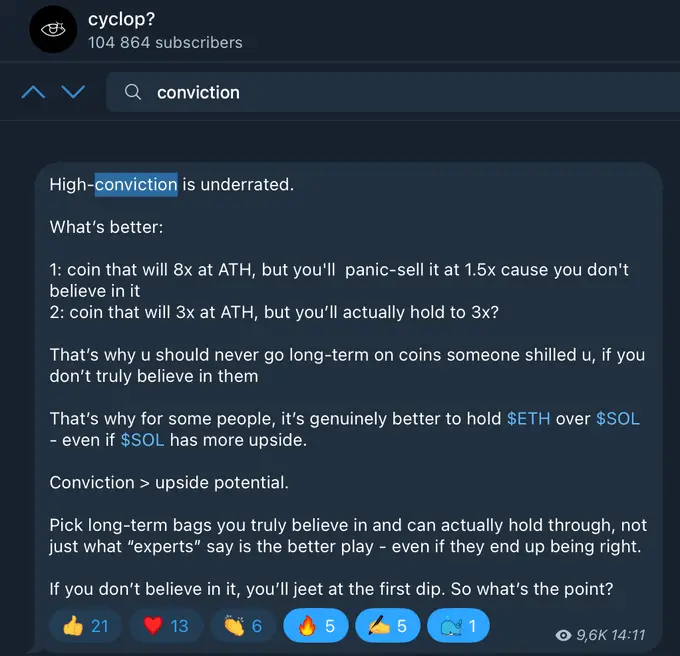This screenshot has height=656, width=680.
Task: Toggle the fire reaction
Action: [315, 626]
